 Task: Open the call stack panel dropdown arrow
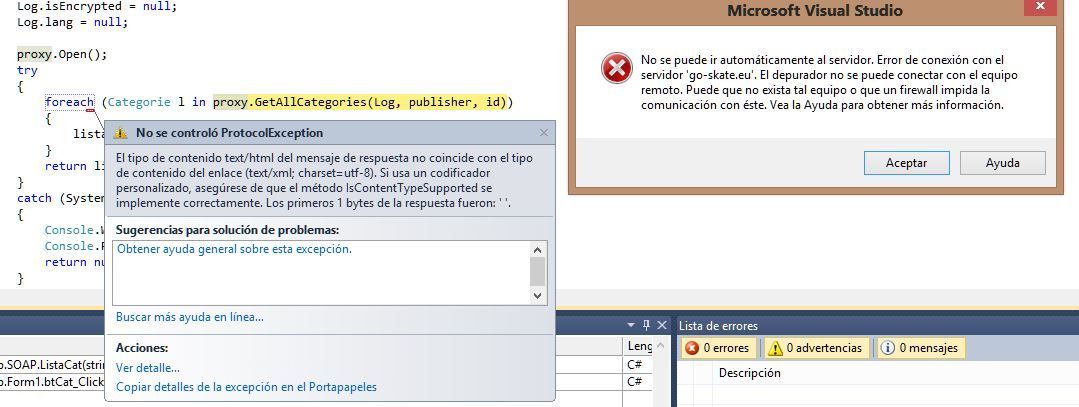coord(632,325)
